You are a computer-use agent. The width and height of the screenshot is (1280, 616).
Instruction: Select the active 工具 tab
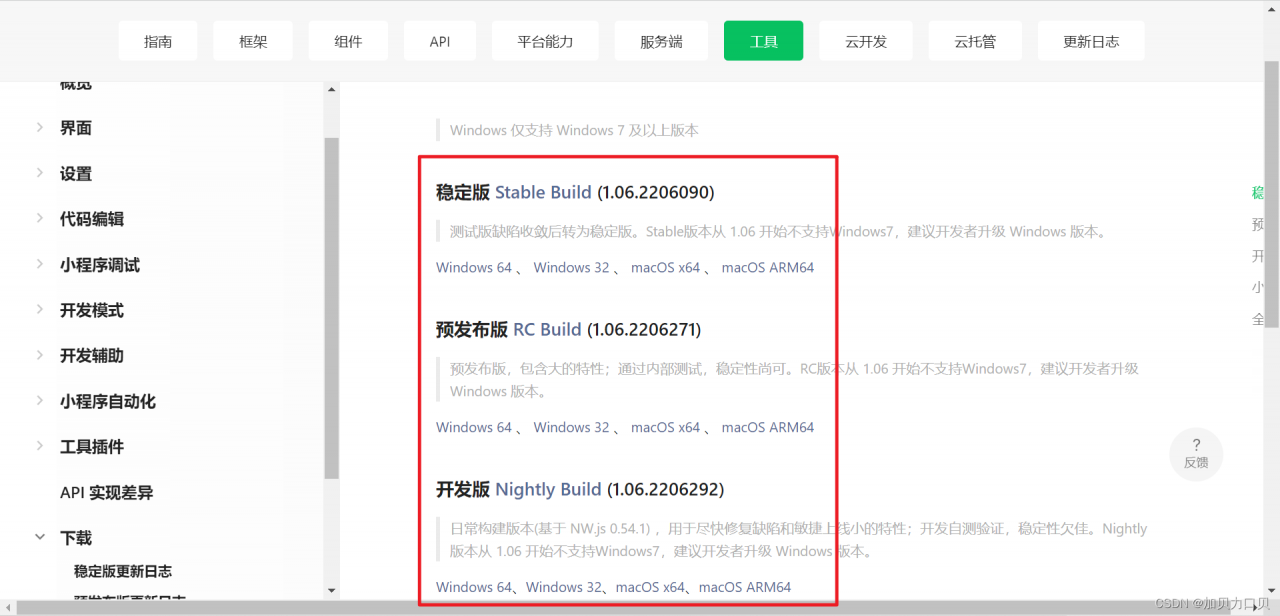763,41
